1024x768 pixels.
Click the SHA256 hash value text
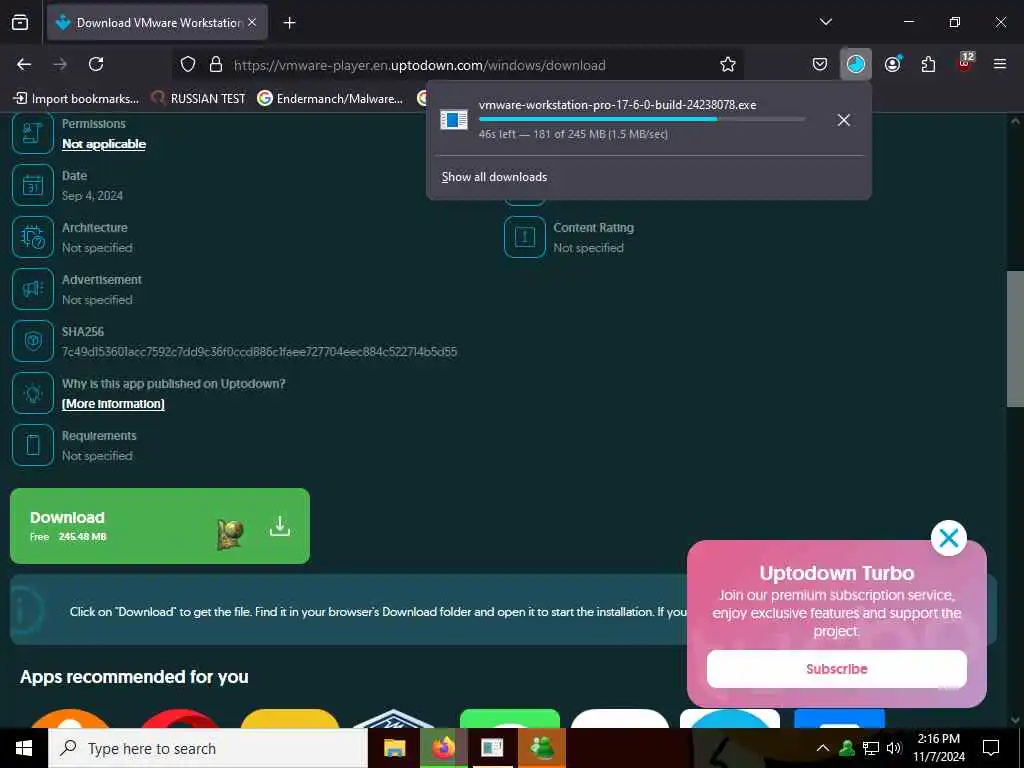[x=259, y=352]
